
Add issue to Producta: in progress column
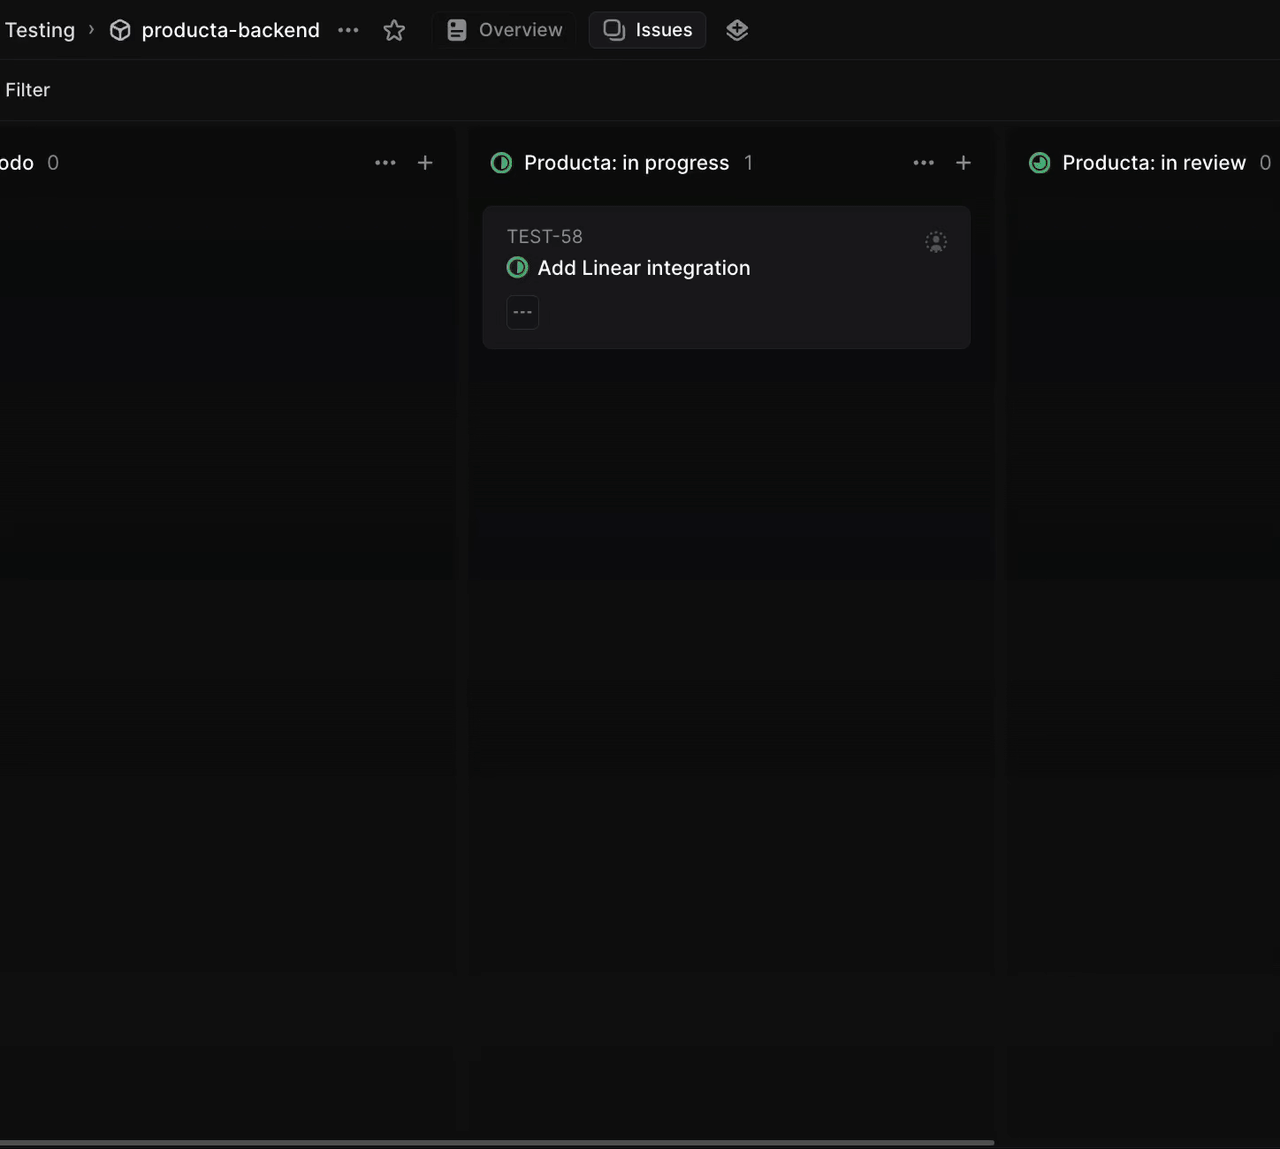click(x=963, y=163)
